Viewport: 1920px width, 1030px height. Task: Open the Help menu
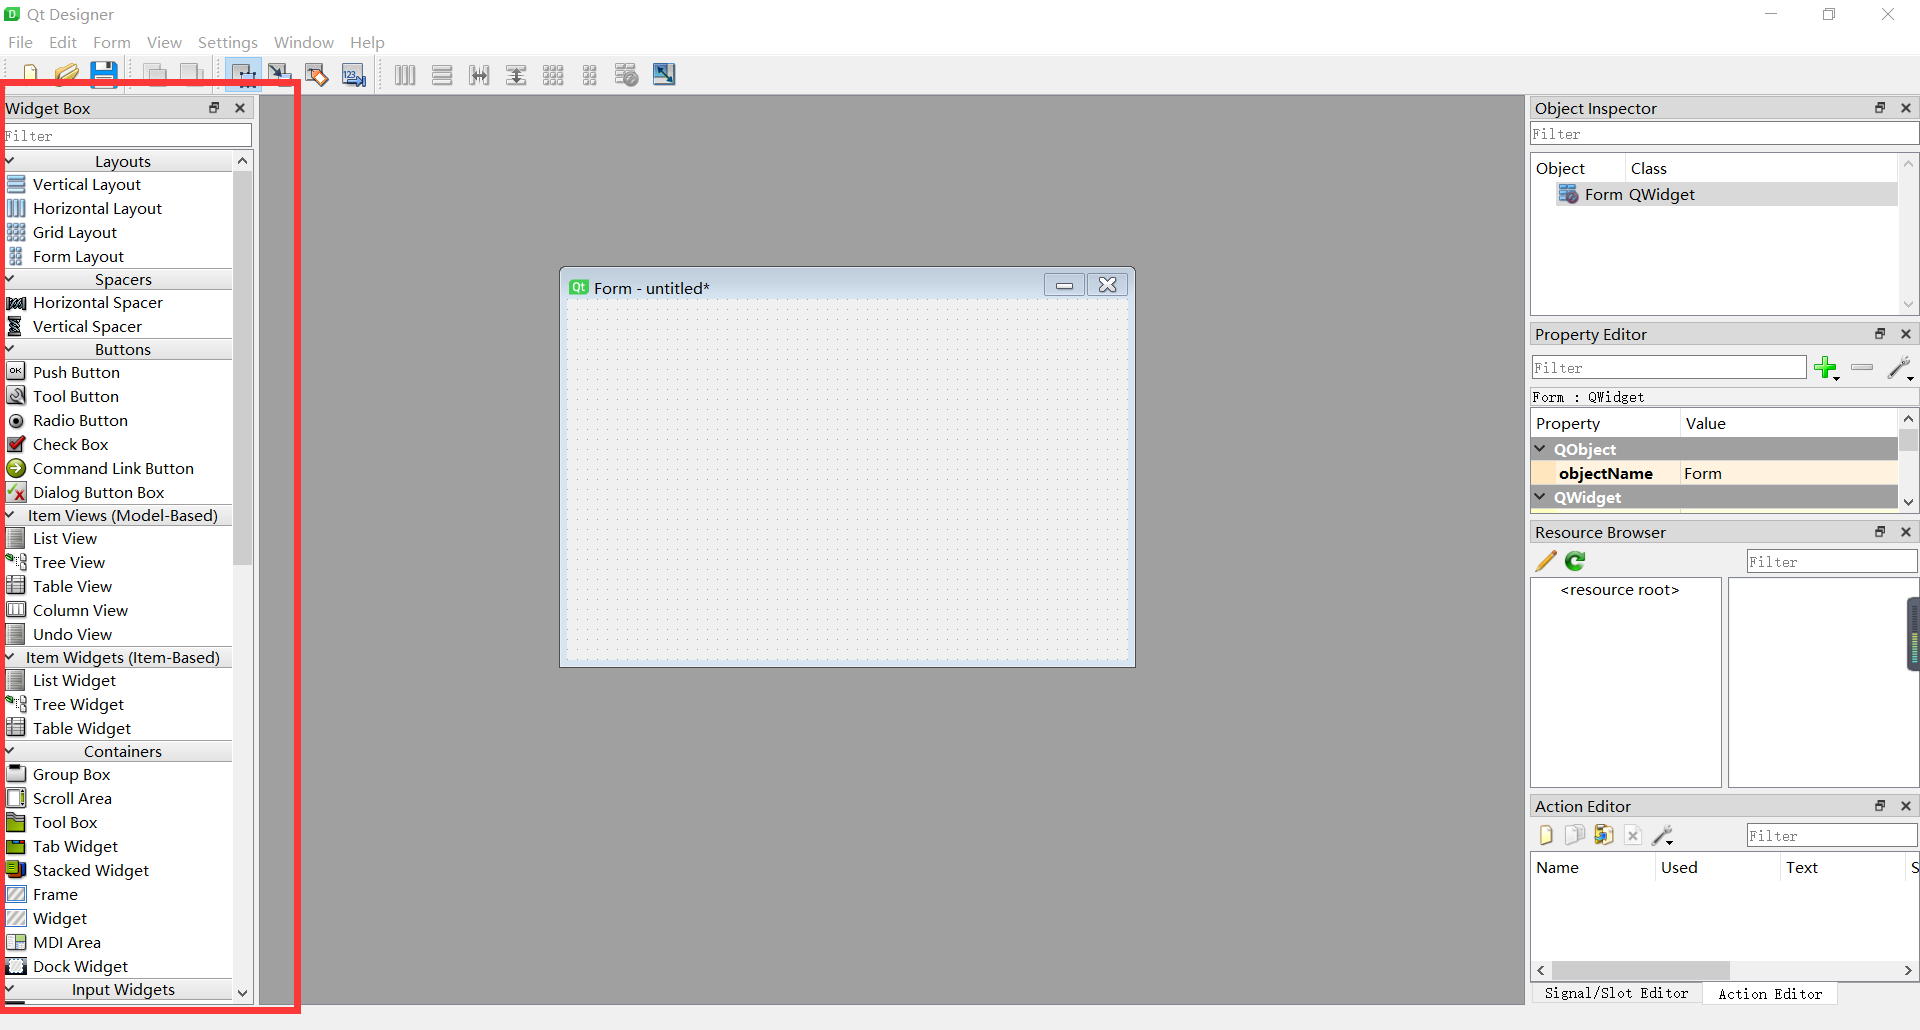point(367,42)
